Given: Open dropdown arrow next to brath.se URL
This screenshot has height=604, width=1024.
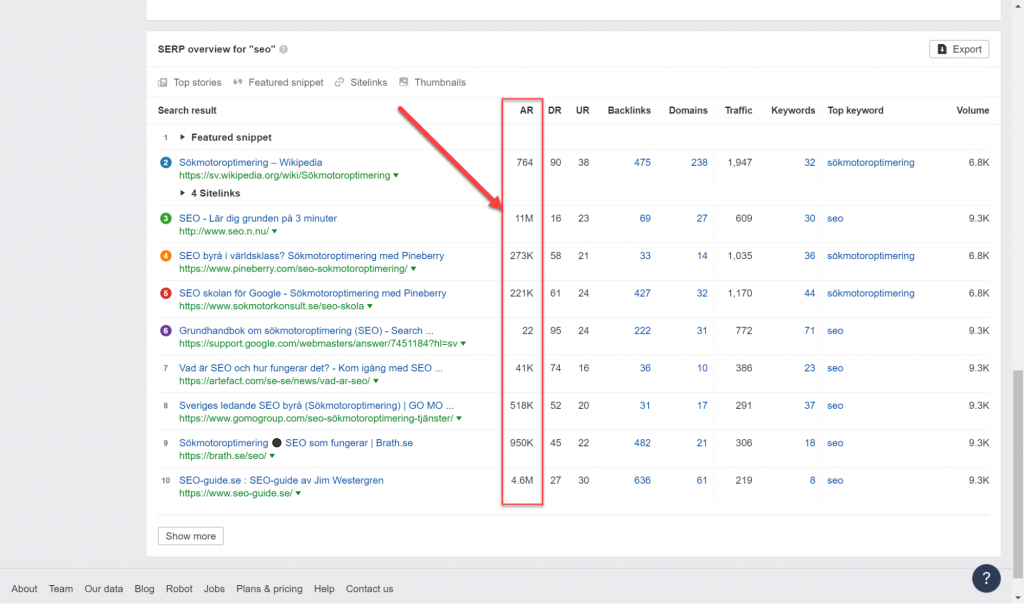Looking at the screenshot, I should click(272, 456).
